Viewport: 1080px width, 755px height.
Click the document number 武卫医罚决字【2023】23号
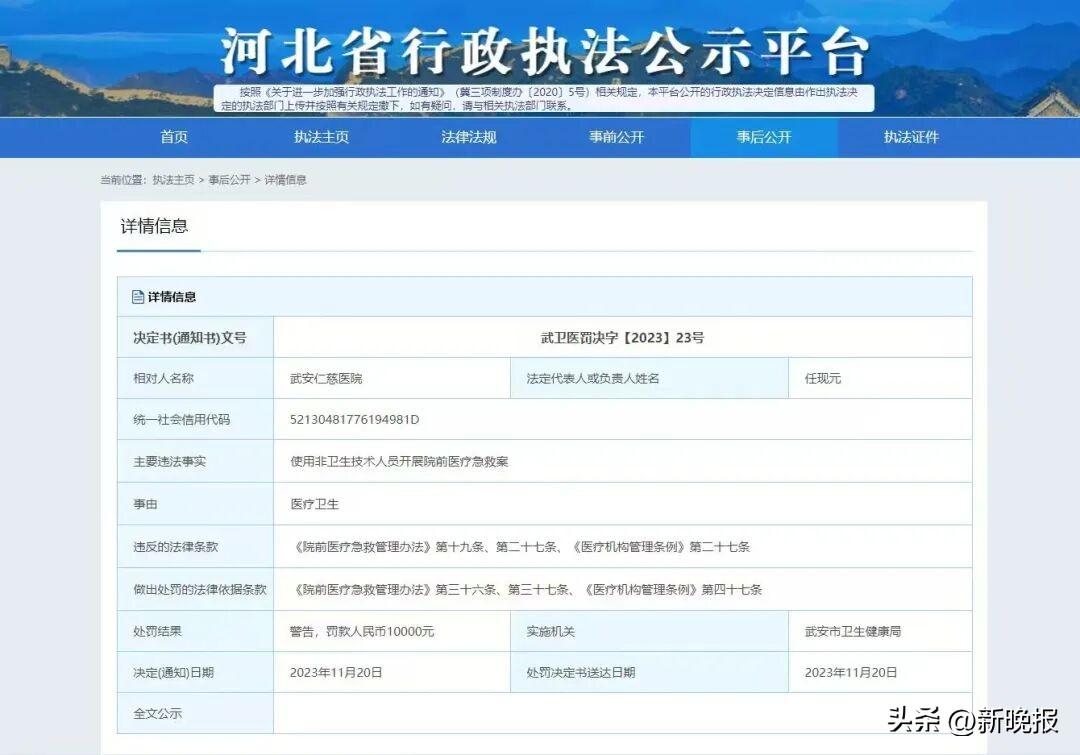coord(622,338)
